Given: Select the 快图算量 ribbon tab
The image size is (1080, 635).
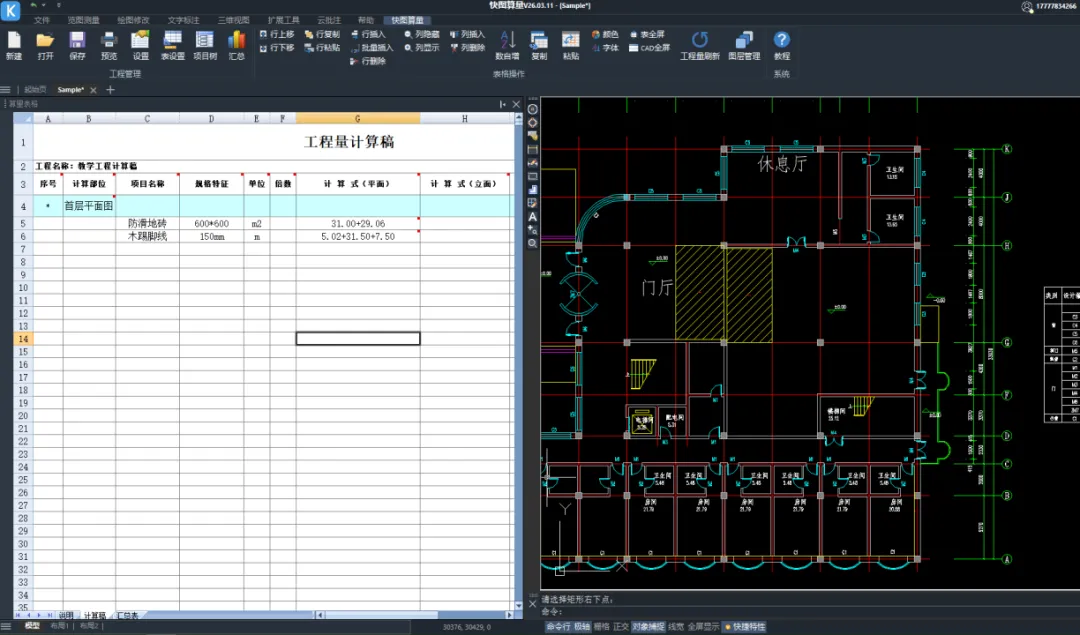Looking at the screenshot, I should pos(407,20).
